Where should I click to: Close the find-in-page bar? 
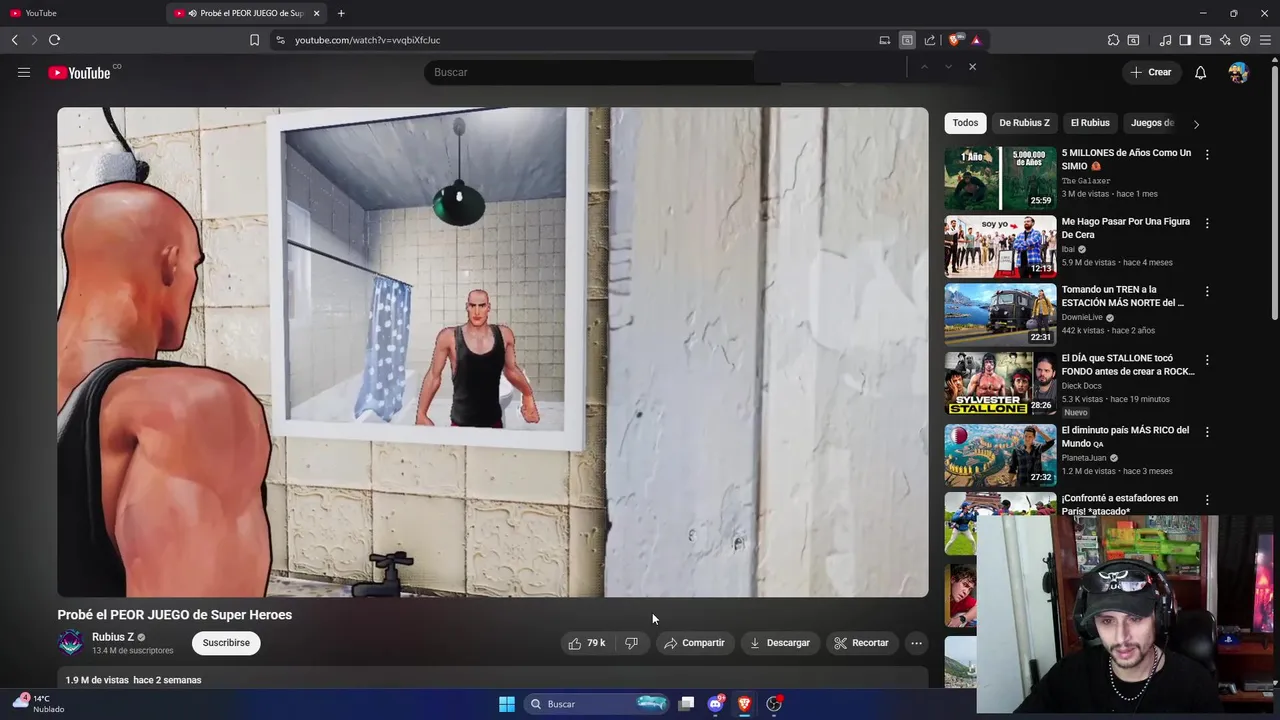point(972,66)
